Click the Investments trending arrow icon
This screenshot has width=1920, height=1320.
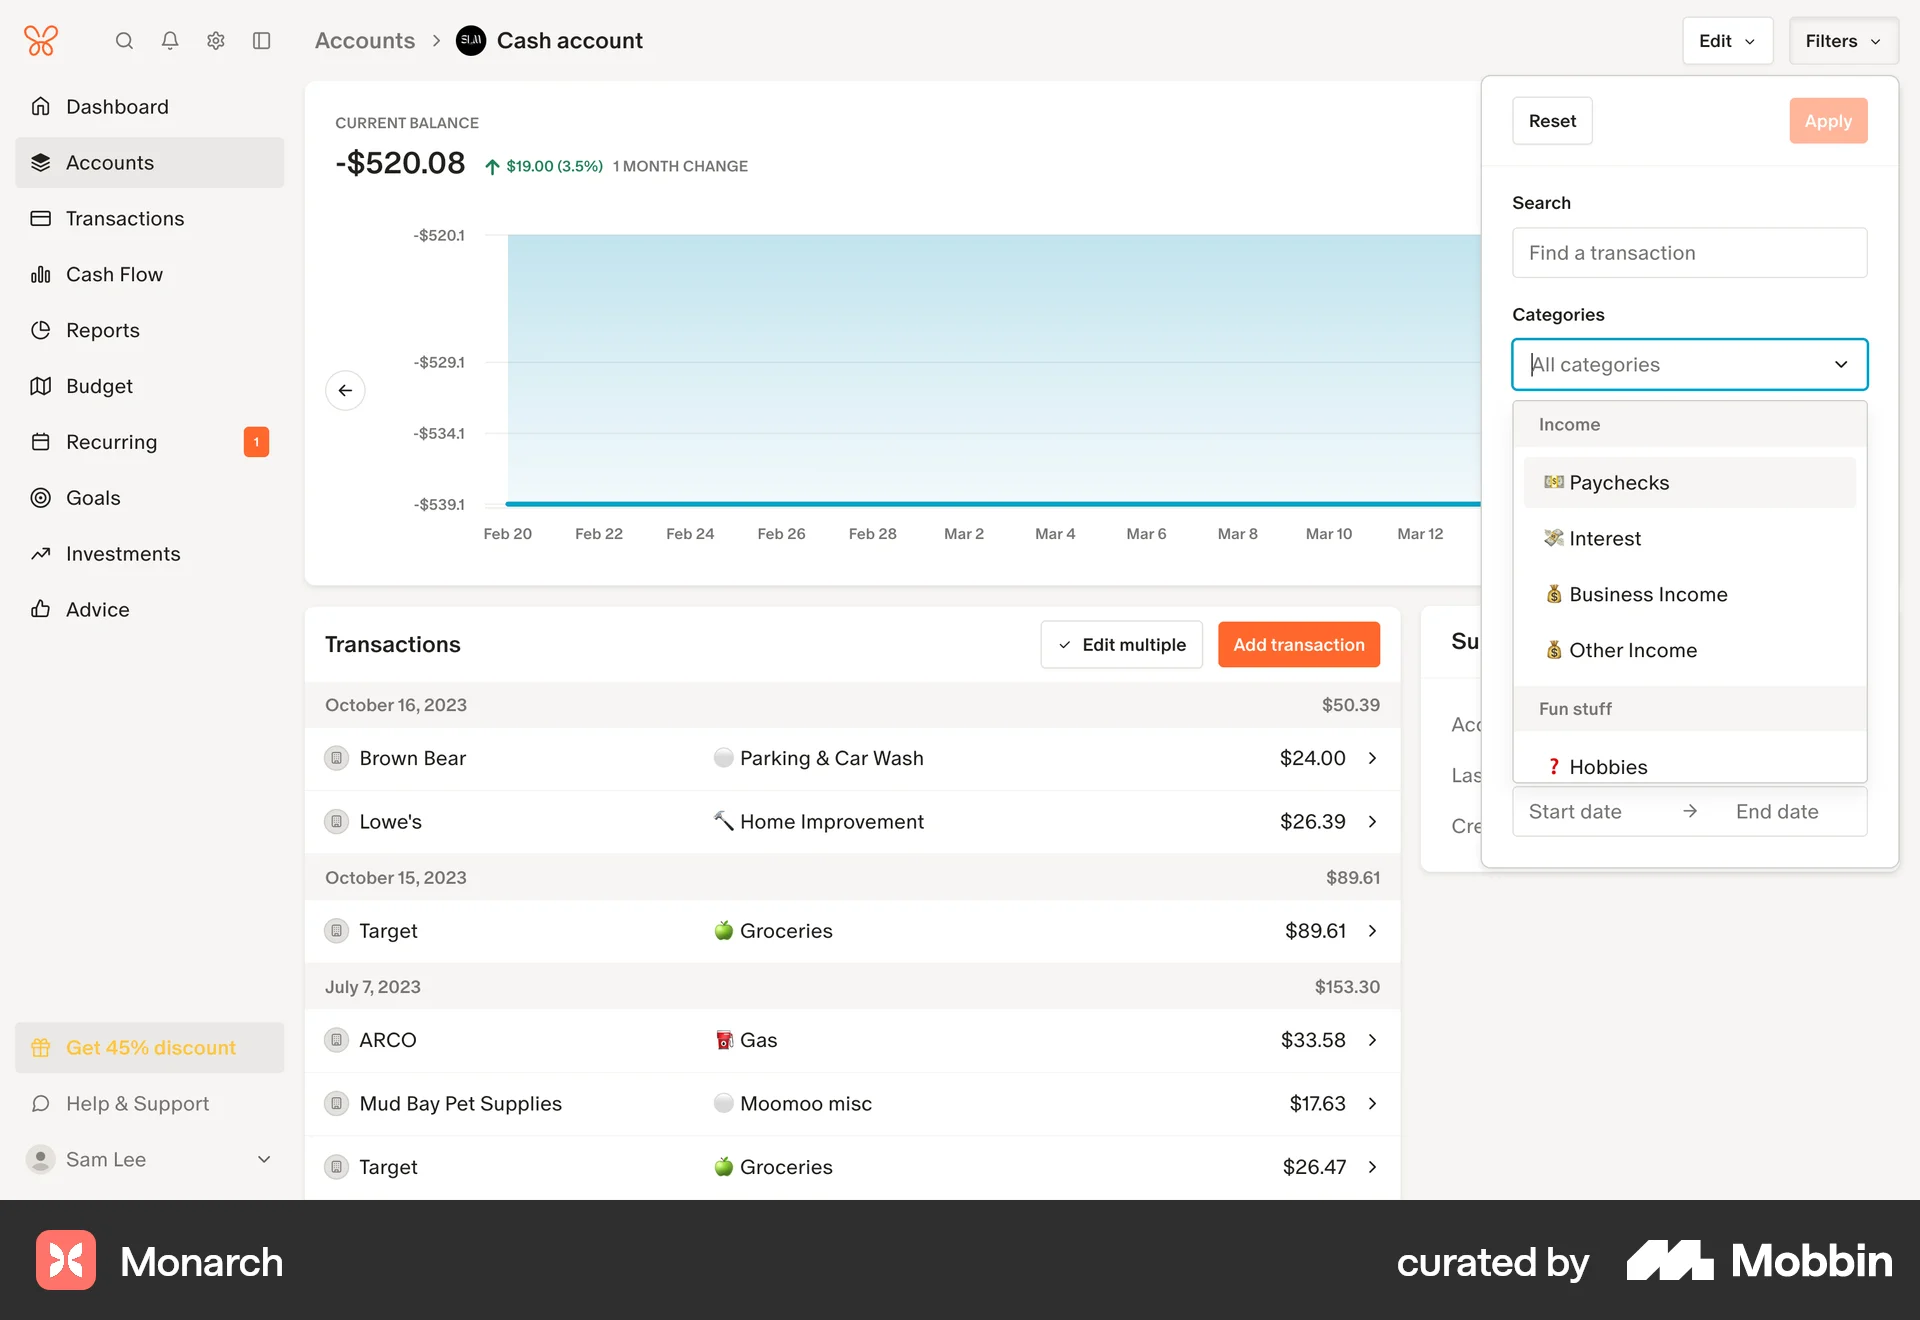point(41,553)
